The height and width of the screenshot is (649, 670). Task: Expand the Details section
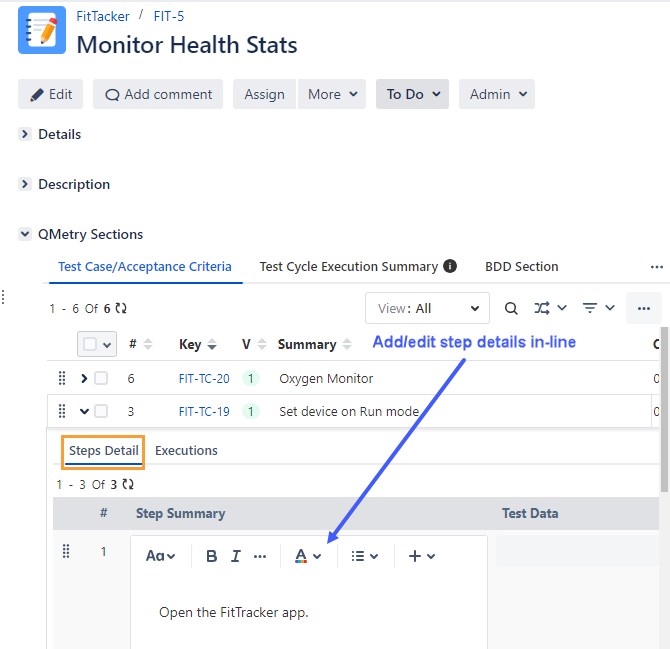25,134
